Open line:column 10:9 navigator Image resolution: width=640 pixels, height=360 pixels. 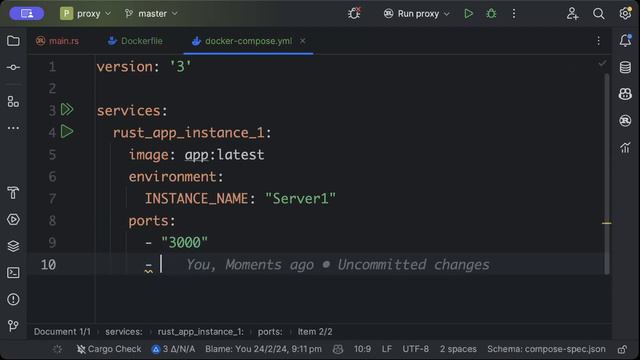tap(362, 349)
